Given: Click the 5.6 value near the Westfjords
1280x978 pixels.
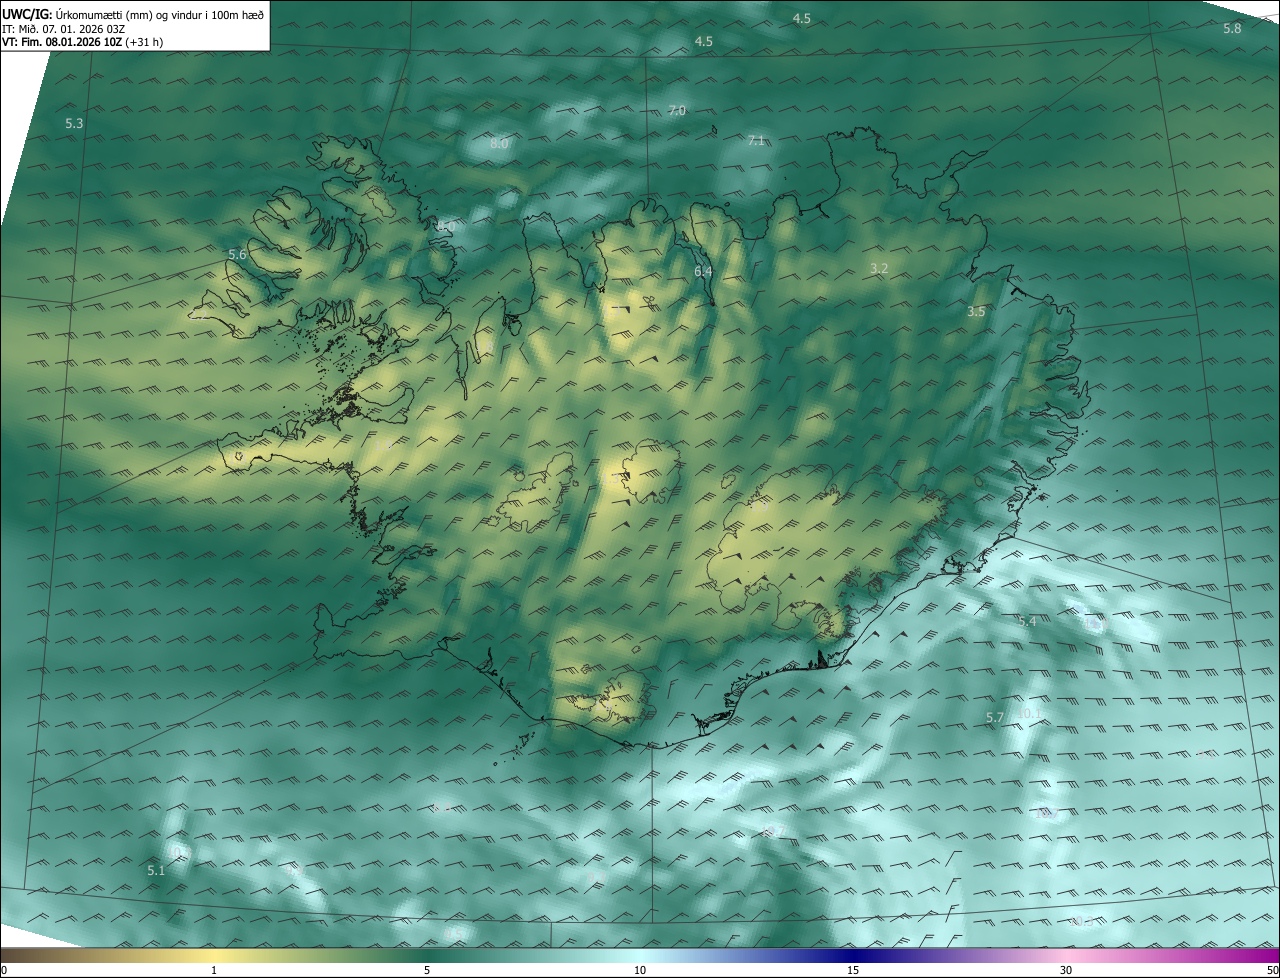Looking at the screenshot, I should click(x=237, y=255).
